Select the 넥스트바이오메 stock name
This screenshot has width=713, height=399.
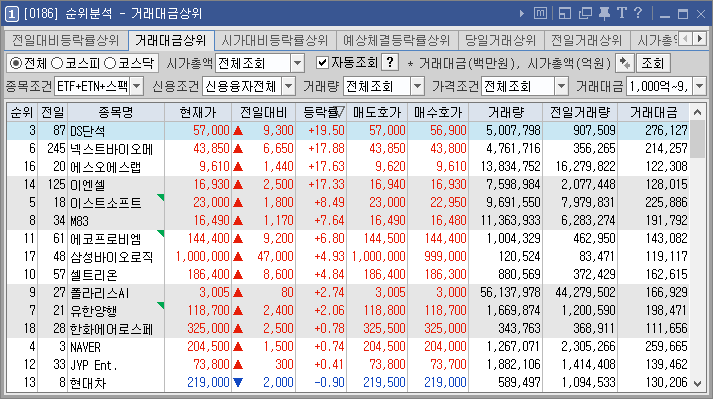[x=111, y=149]
